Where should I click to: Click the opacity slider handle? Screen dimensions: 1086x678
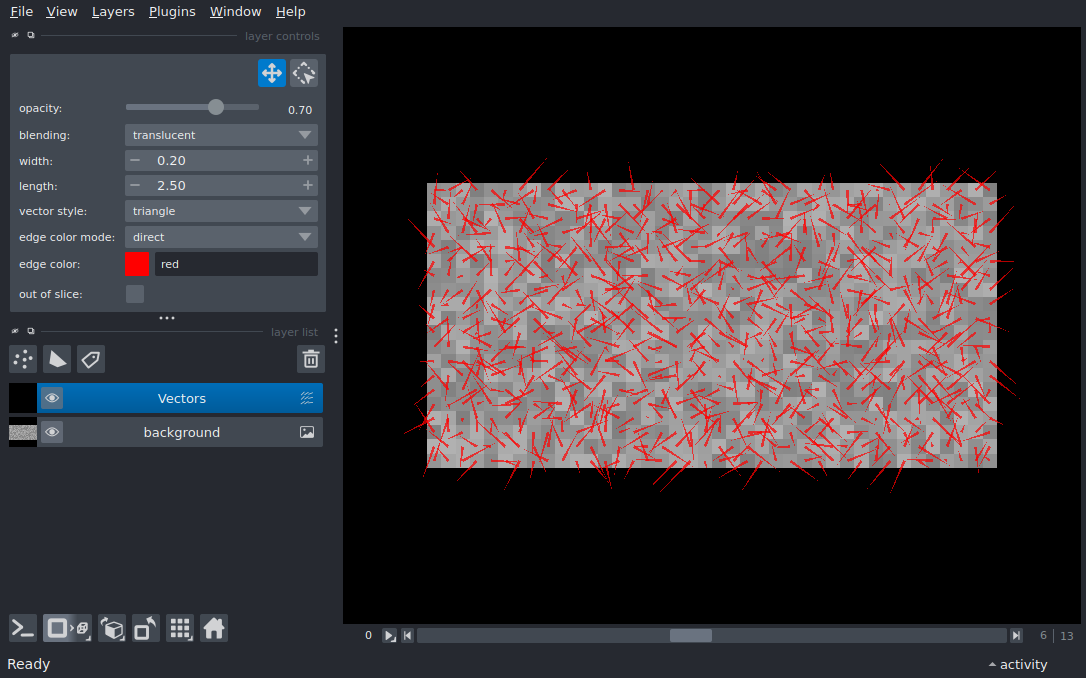point(216,107)
